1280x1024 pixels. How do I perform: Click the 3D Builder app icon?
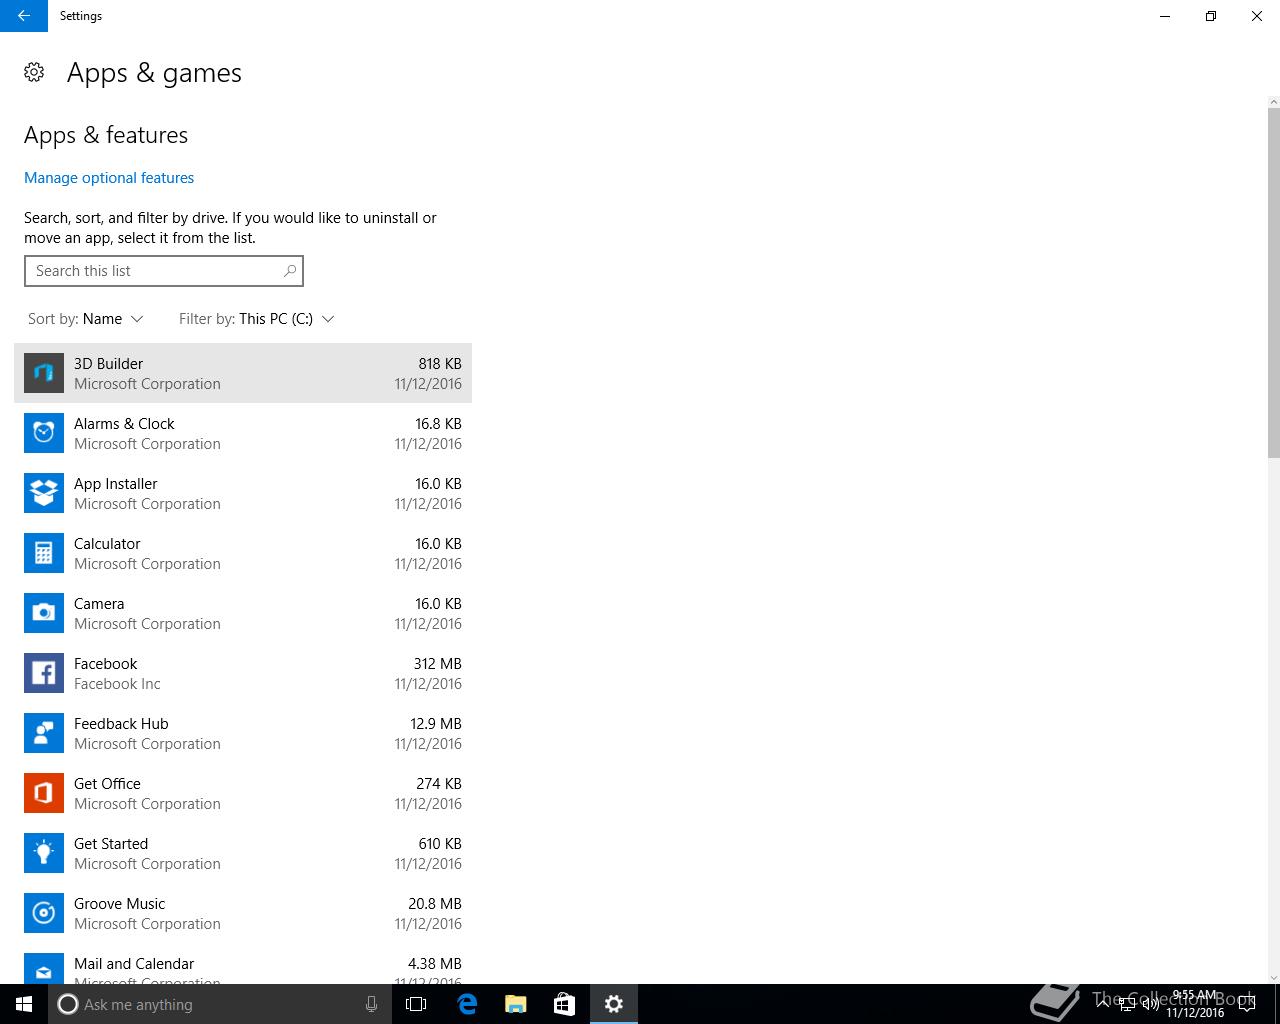(44, 373)
